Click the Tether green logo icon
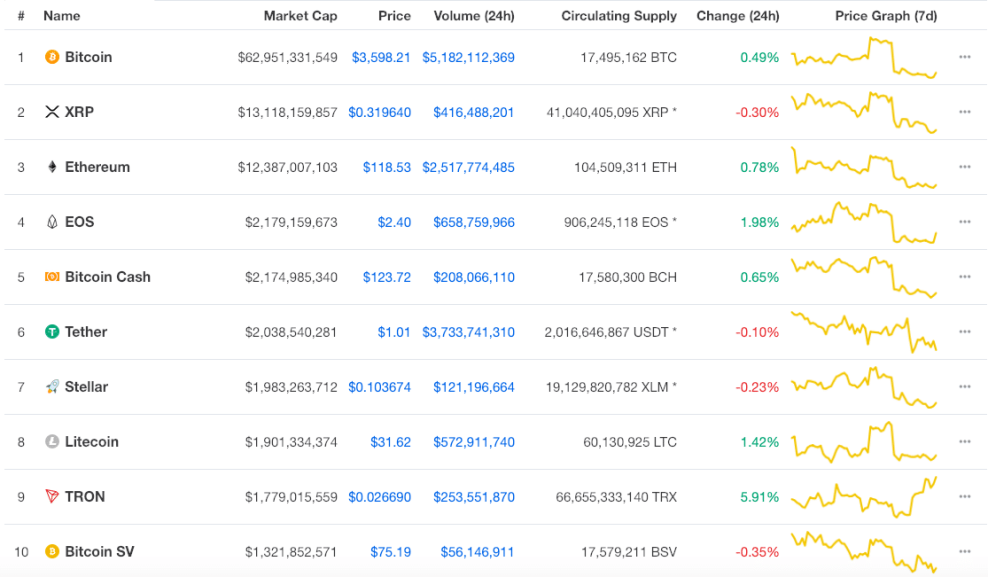 (x=52, y=332)
